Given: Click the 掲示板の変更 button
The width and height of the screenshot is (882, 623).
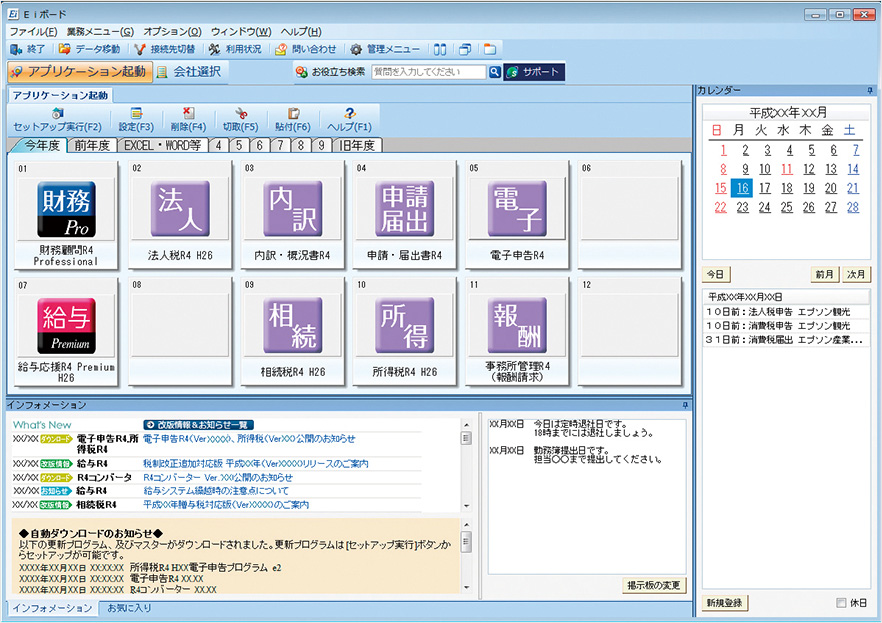Looking at the screenshot, I should (x=654, y=585).
